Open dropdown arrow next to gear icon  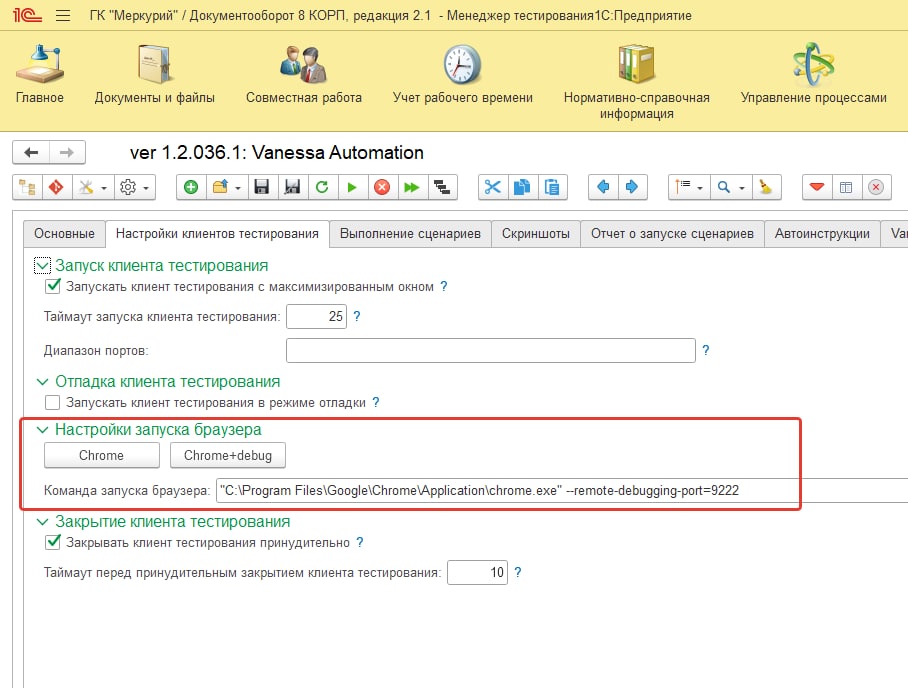pyautogui.click(x=146, y=188)
